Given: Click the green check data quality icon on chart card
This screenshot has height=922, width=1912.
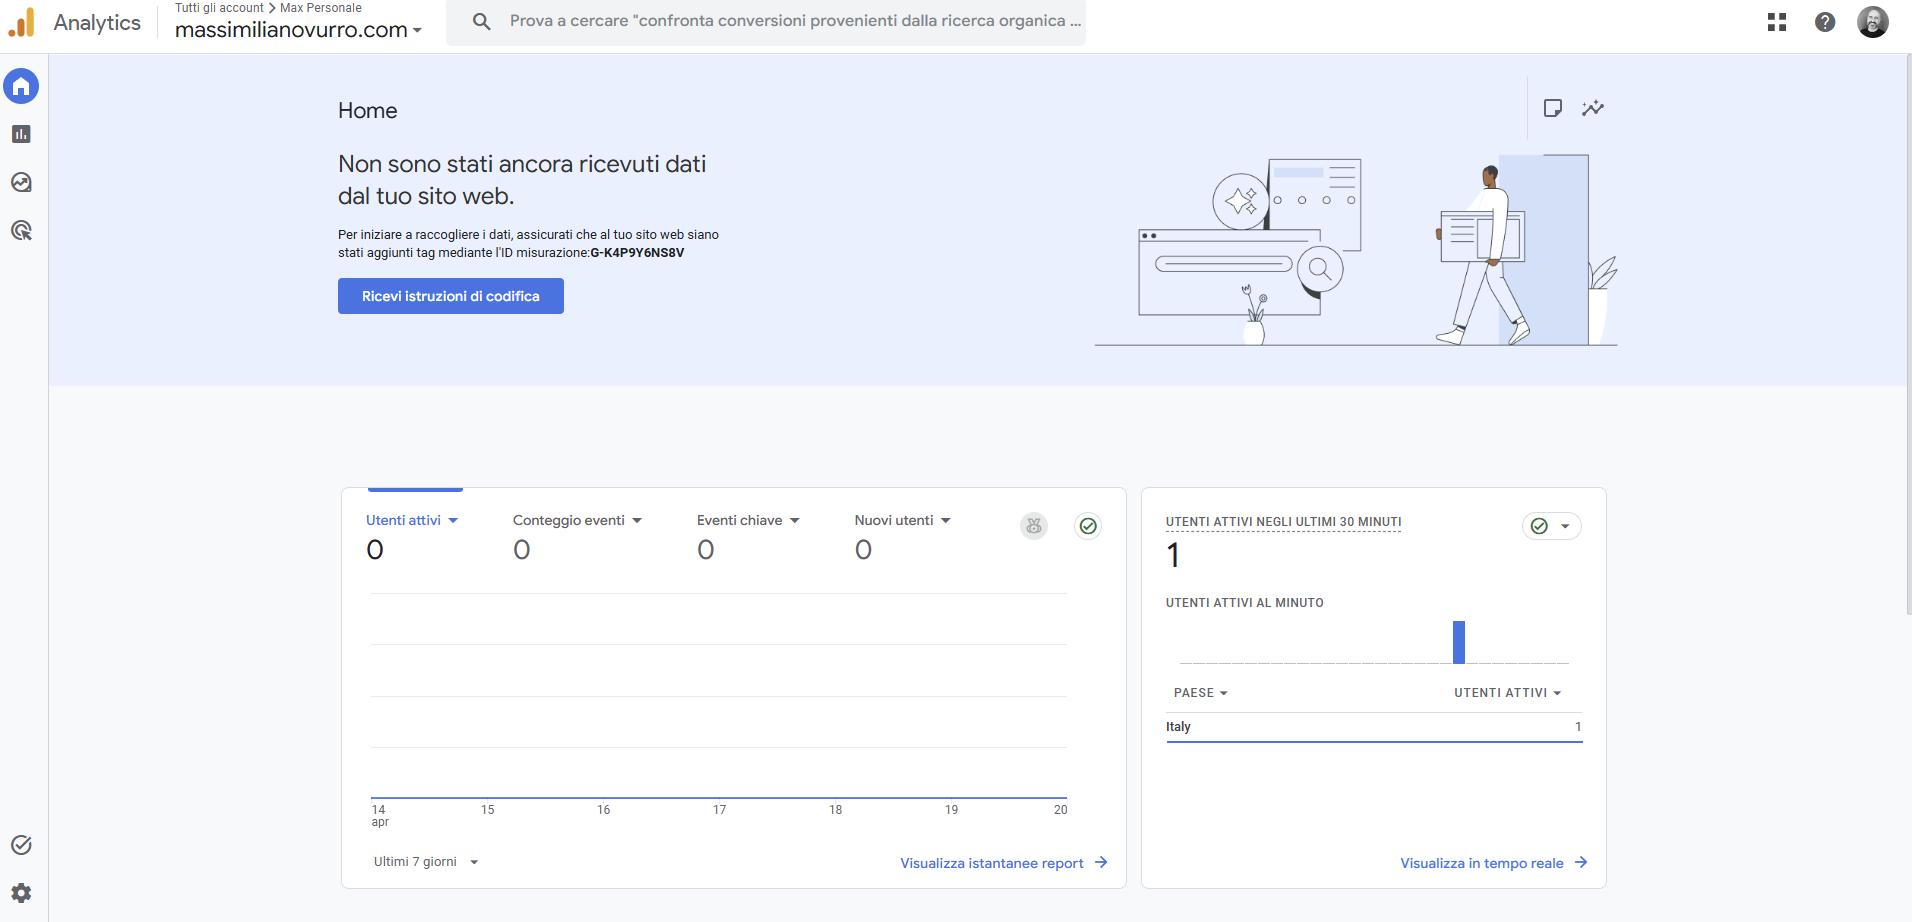Looking at the screenshot, I should coord(1088,526).
